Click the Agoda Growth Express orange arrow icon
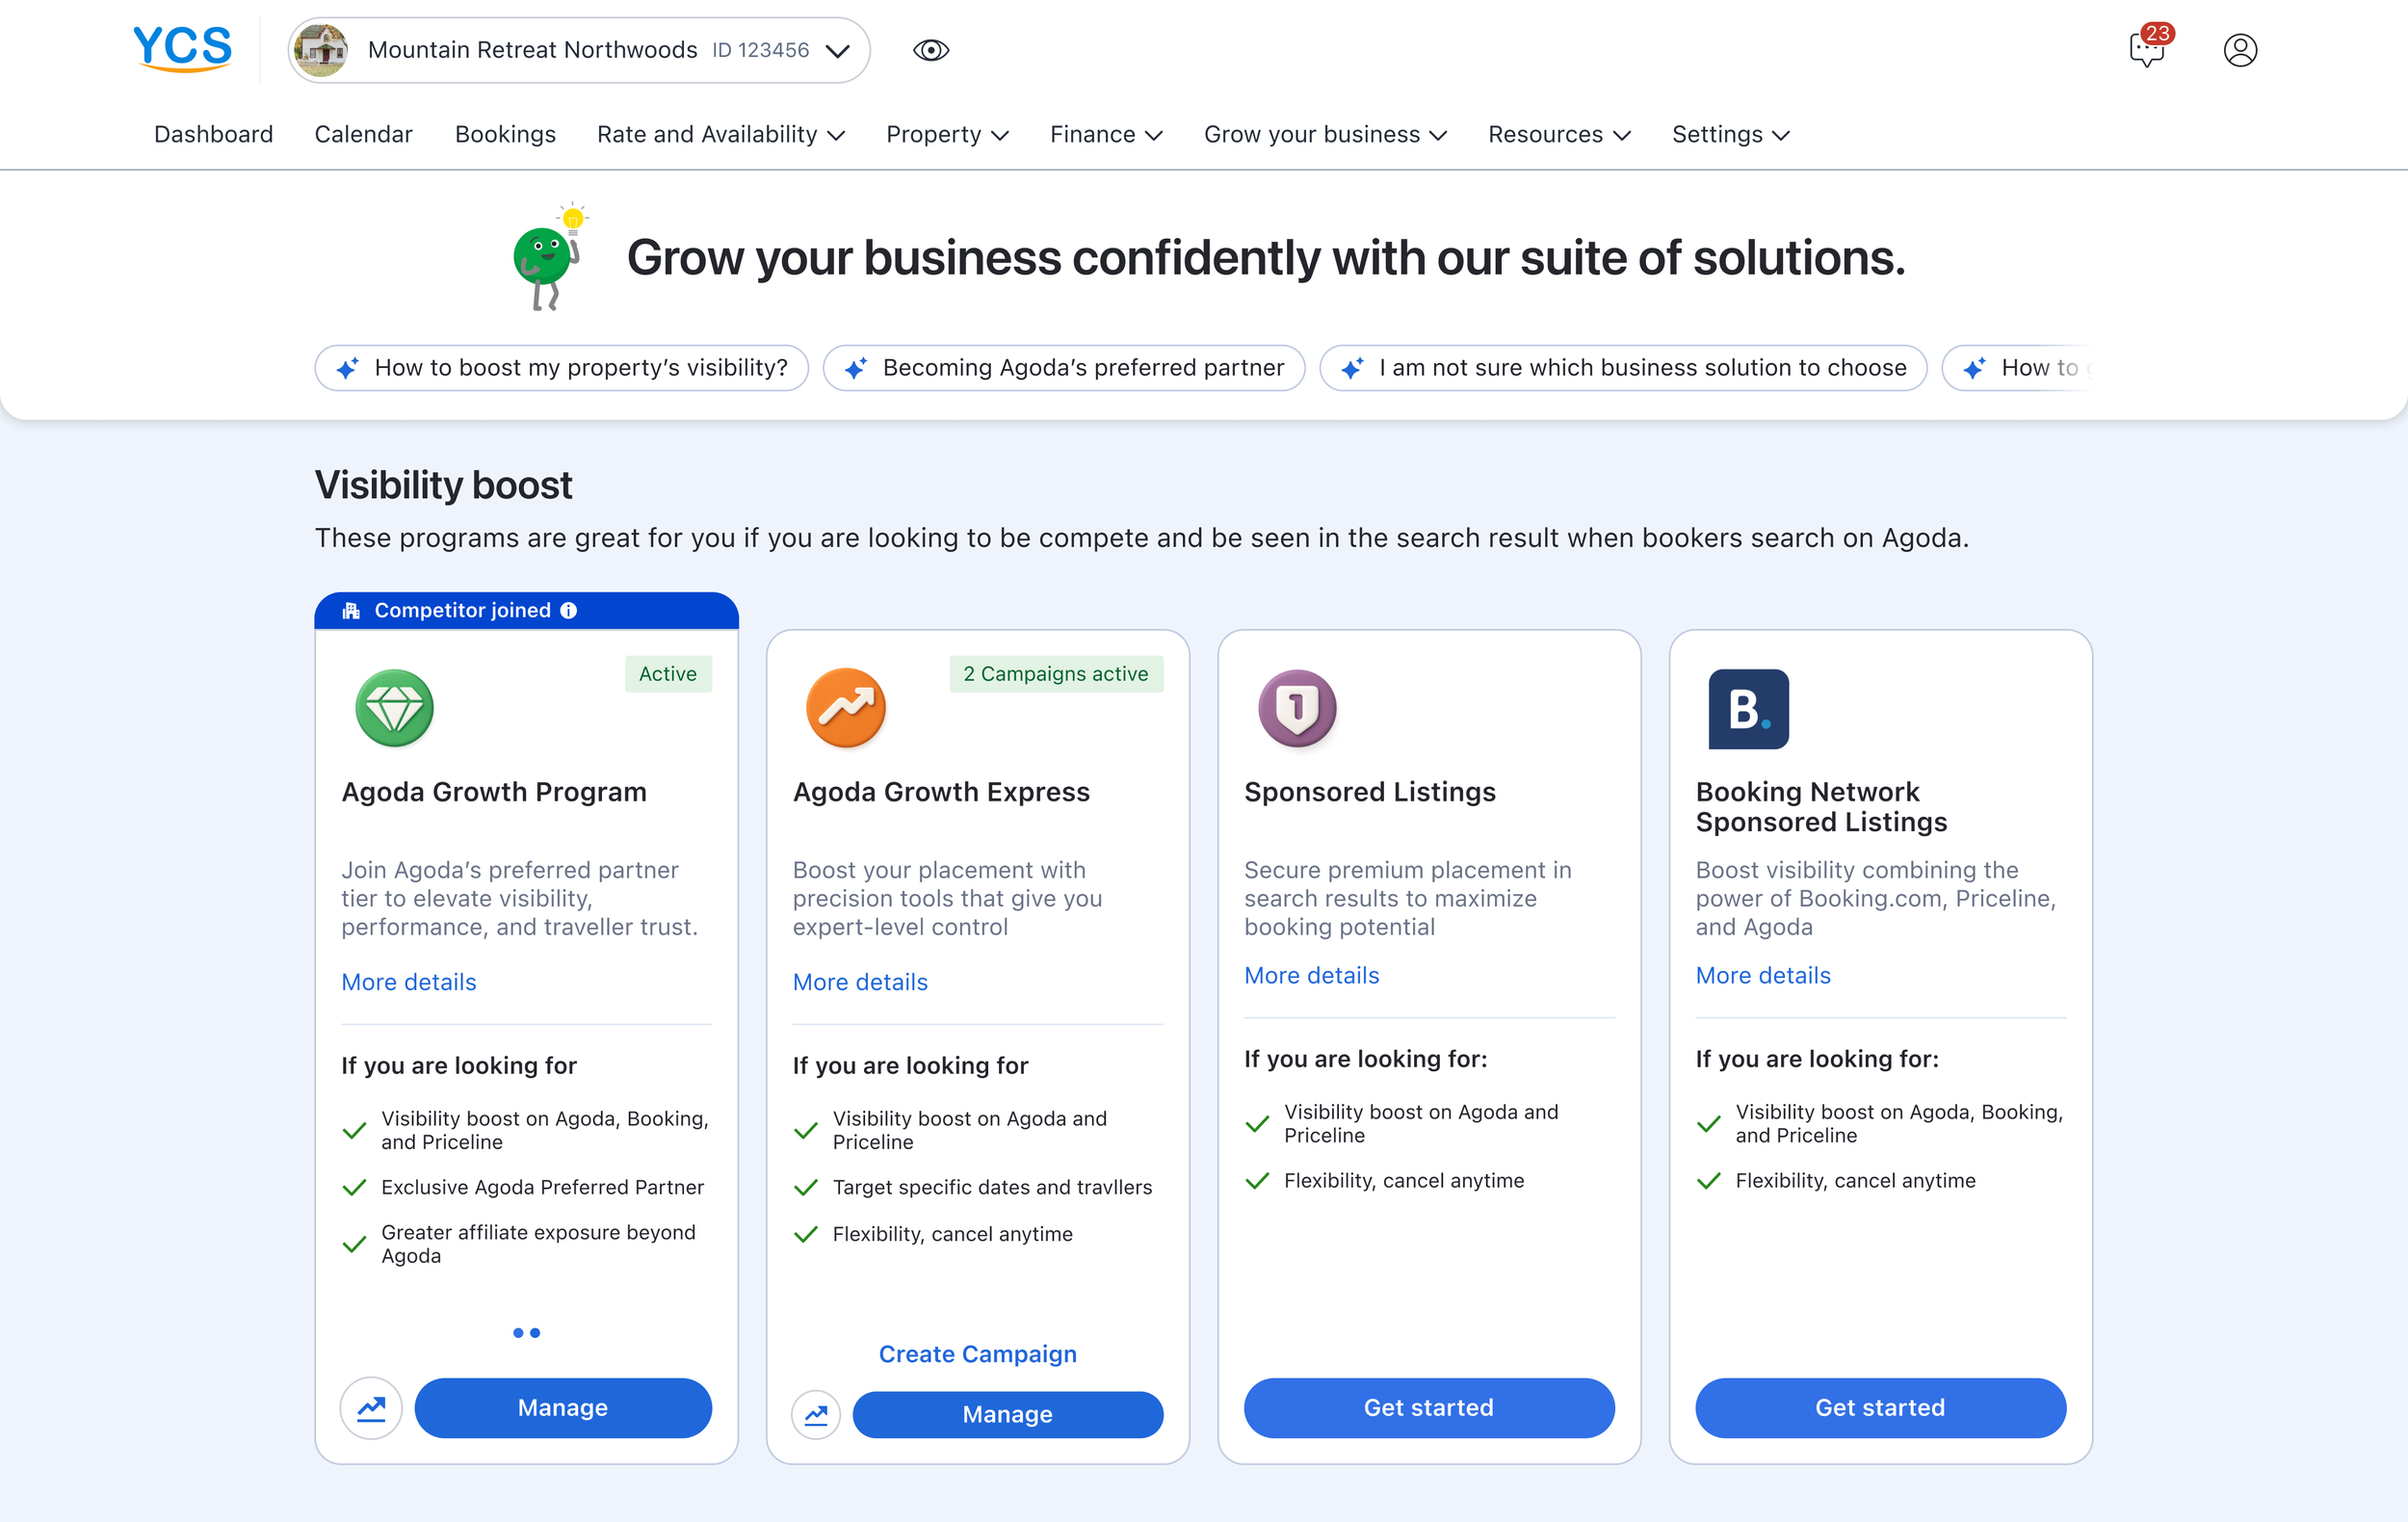 [x=845, y=708]
